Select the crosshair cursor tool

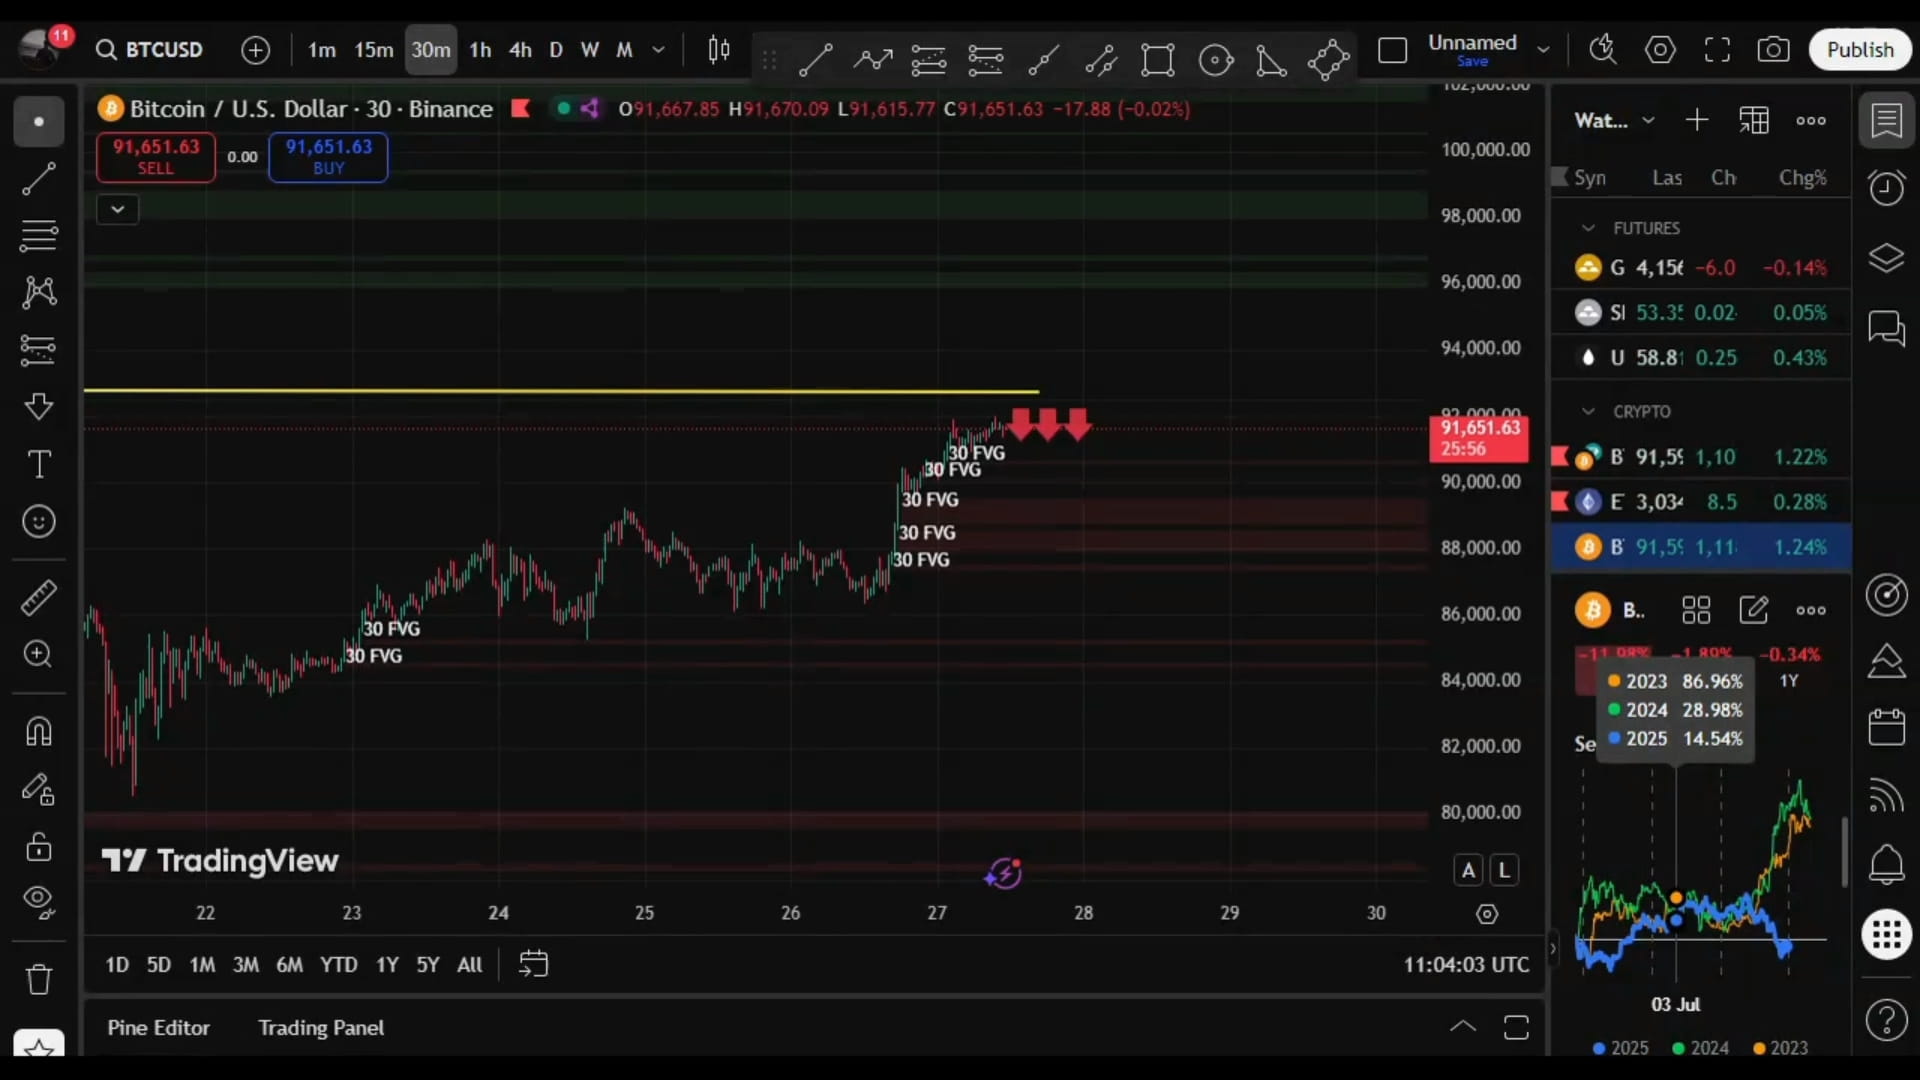[x=39, y=122]
